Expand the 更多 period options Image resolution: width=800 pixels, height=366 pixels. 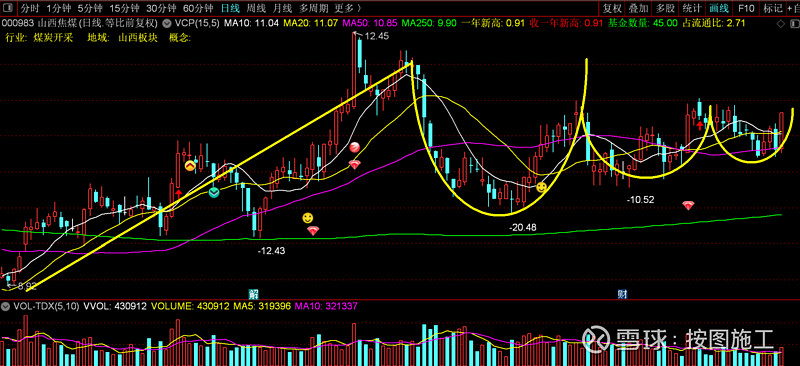click(348, 8)
